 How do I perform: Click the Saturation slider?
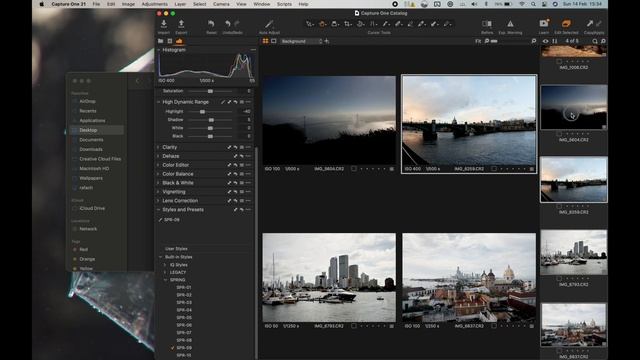[x=210, y=91]
